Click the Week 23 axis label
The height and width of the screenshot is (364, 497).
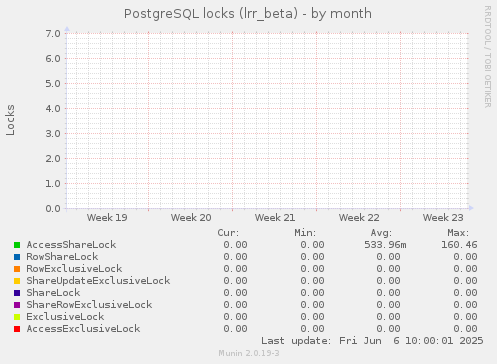tap(443, 218)
